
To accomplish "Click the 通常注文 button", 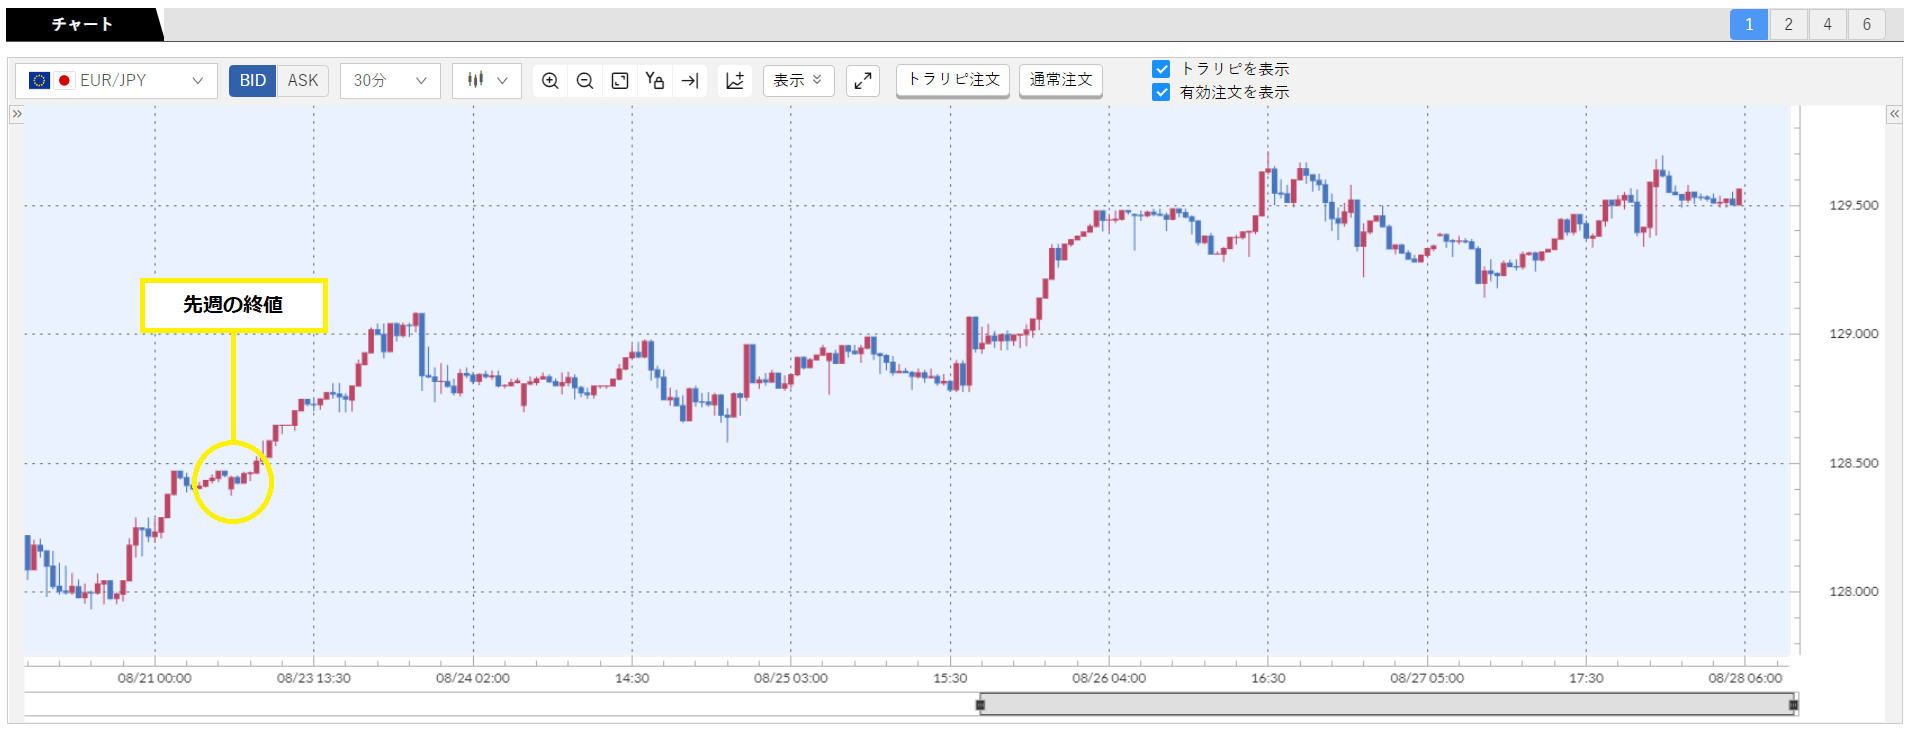I will (x=1061, y=80).
